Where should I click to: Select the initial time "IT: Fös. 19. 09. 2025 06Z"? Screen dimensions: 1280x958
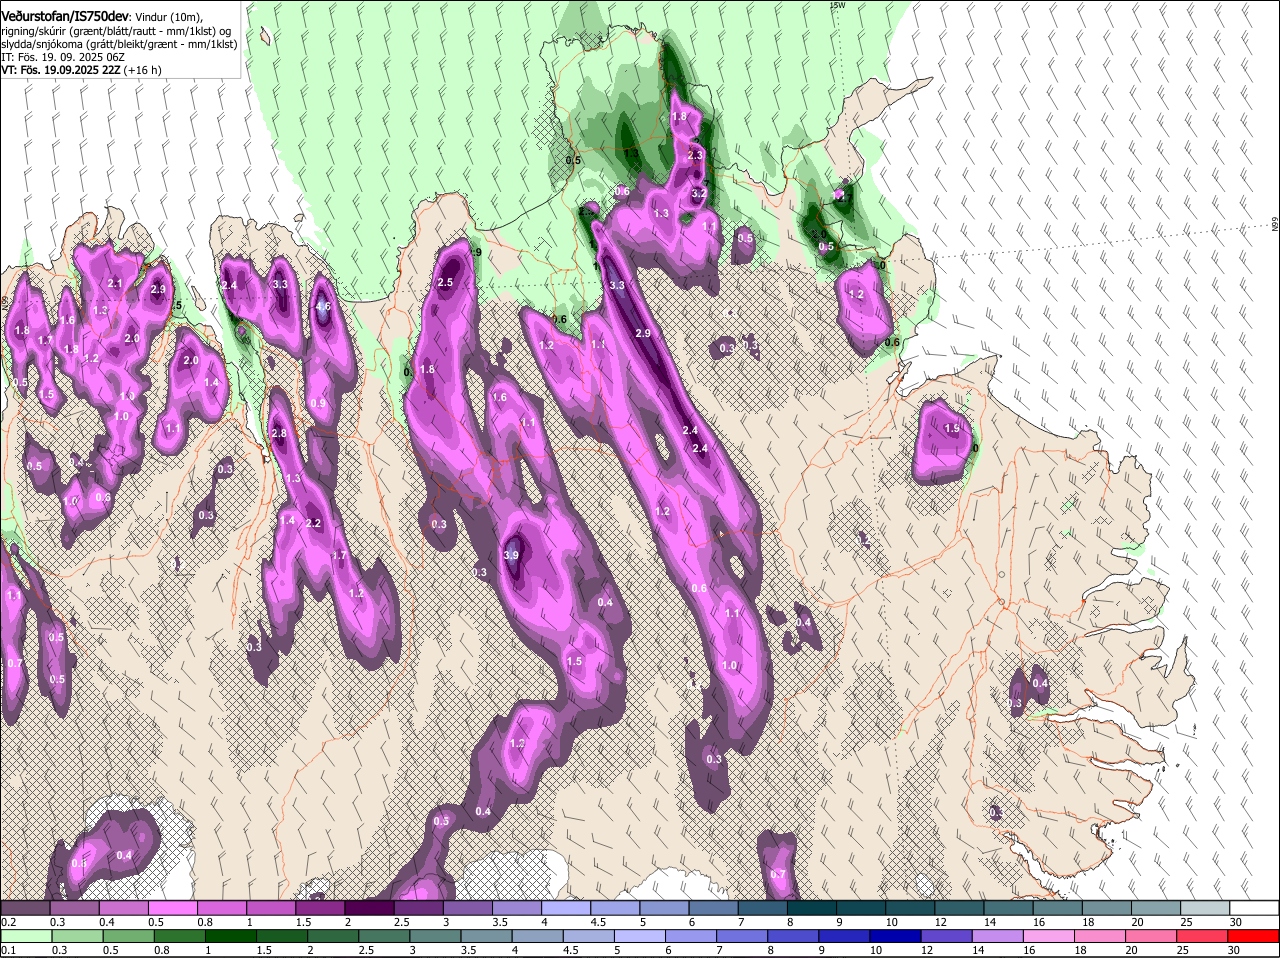click(62, 57)
